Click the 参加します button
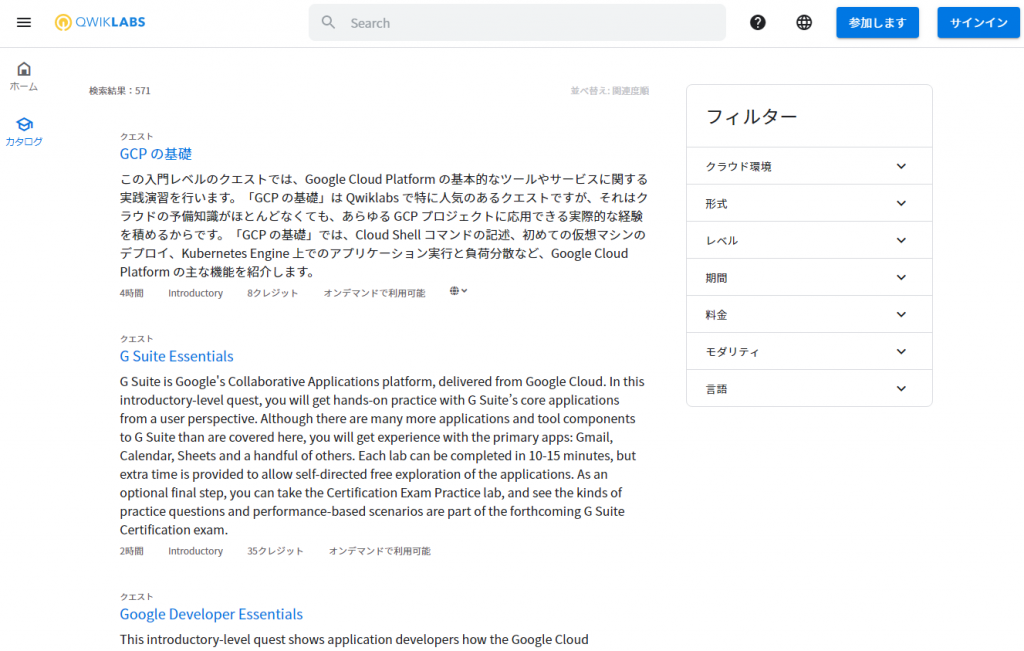Viewport: 1024px width, 651px height. 877,22
